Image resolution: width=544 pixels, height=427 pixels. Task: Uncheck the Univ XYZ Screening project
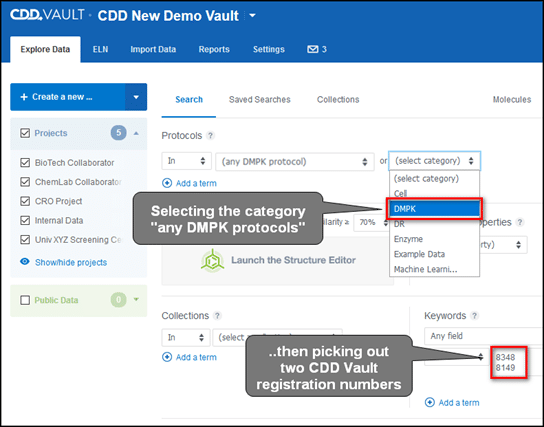(x=25, y=240)
